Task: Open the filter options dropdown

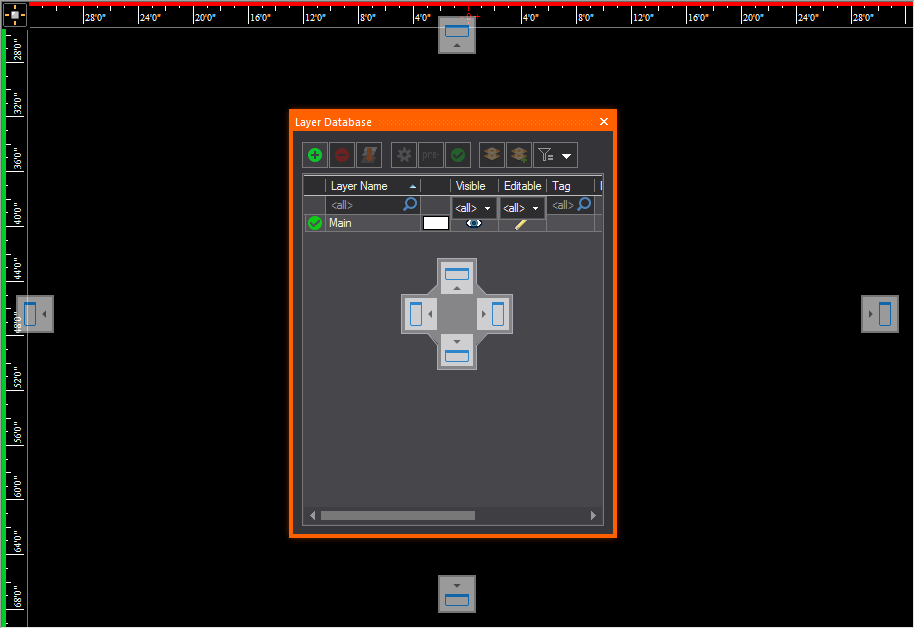Action: point(556,155)
